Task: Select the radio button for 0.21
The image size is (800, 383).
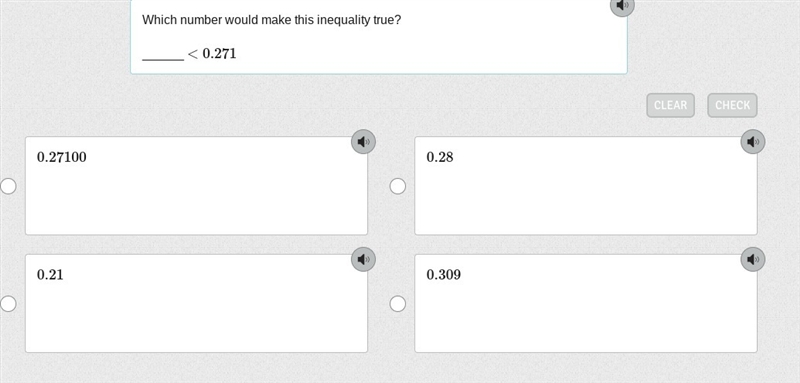Action: (x=8, y=304)
